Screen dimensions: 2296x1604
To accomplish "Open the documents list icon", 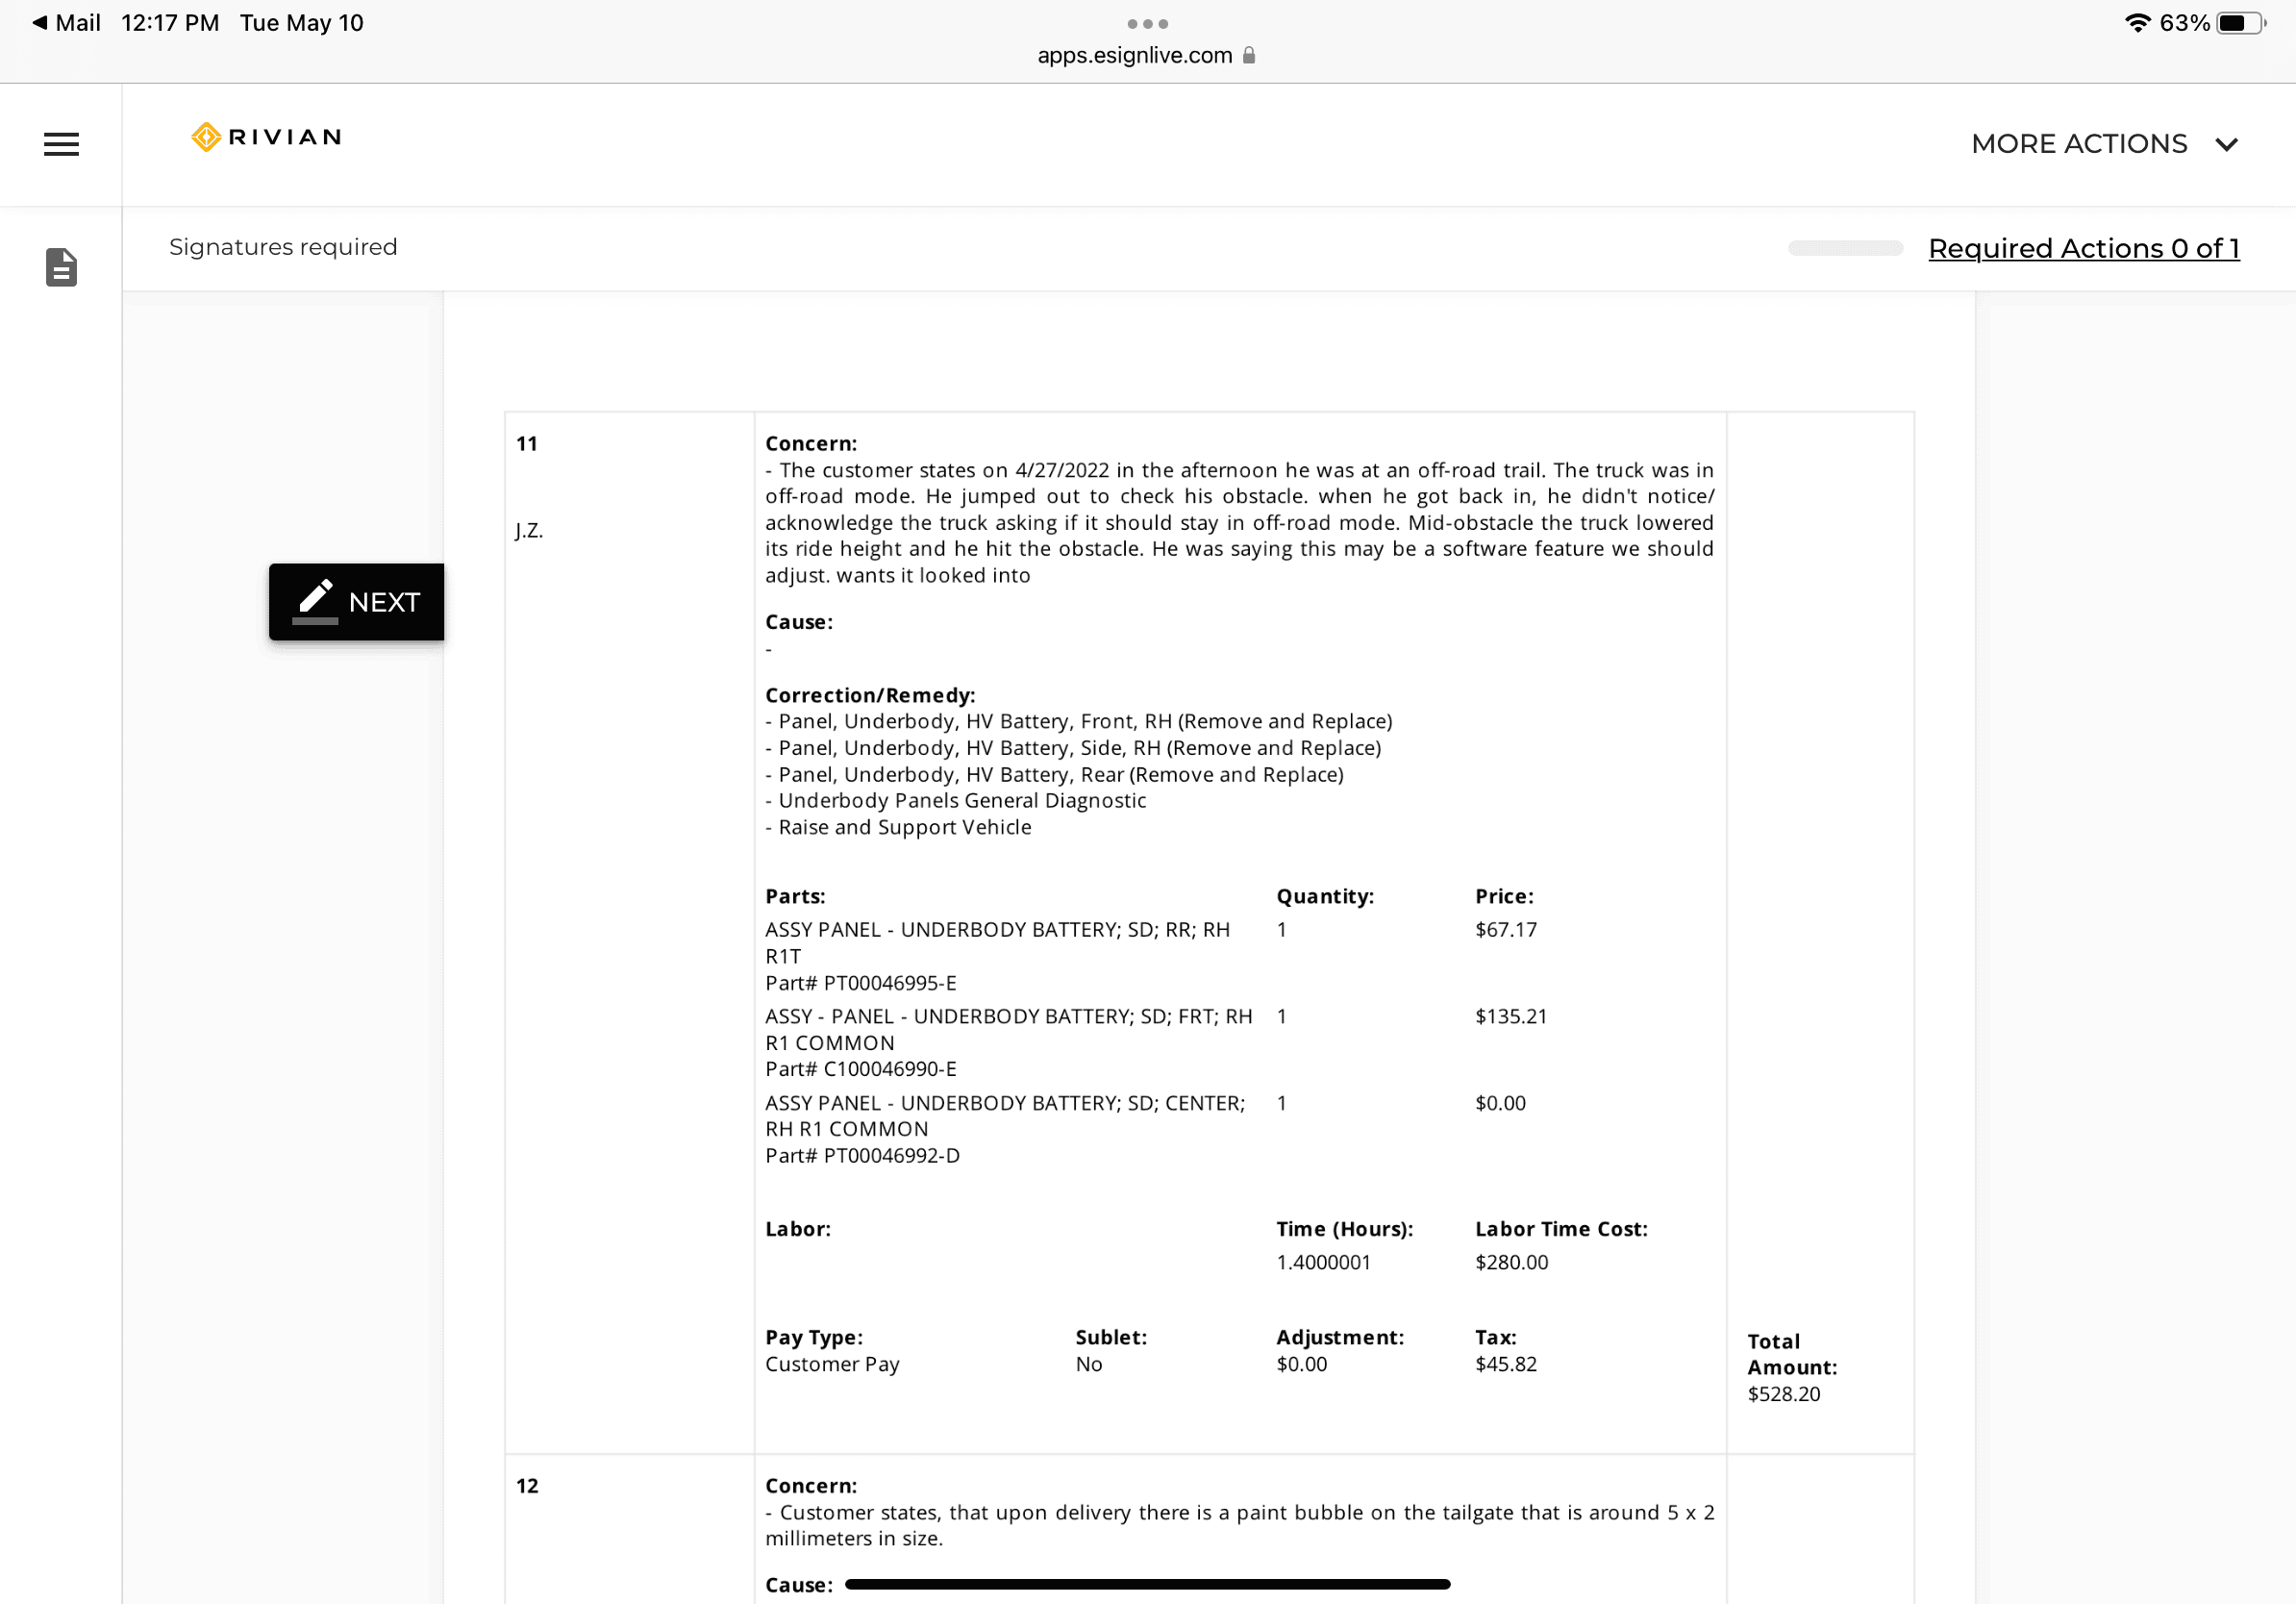I will [61, 267].
